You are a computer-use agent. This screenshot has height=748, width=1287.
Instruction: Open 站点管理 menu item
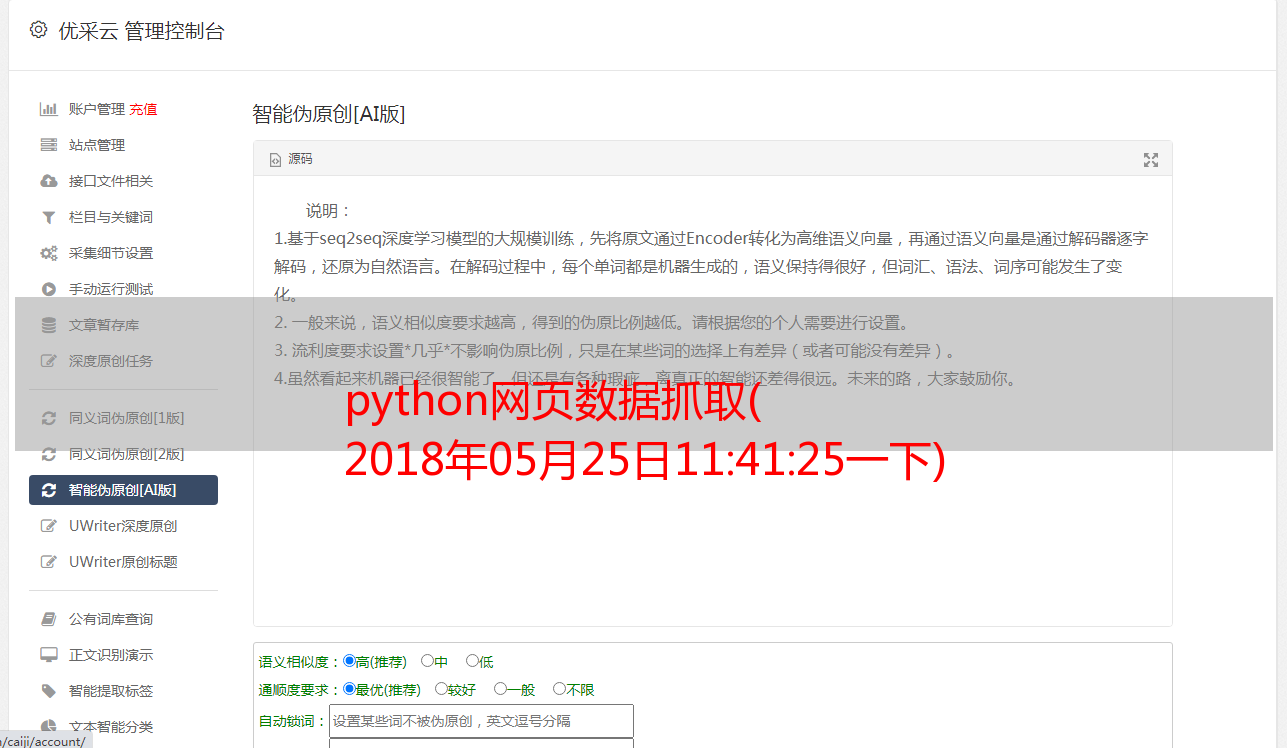point(97,145)
